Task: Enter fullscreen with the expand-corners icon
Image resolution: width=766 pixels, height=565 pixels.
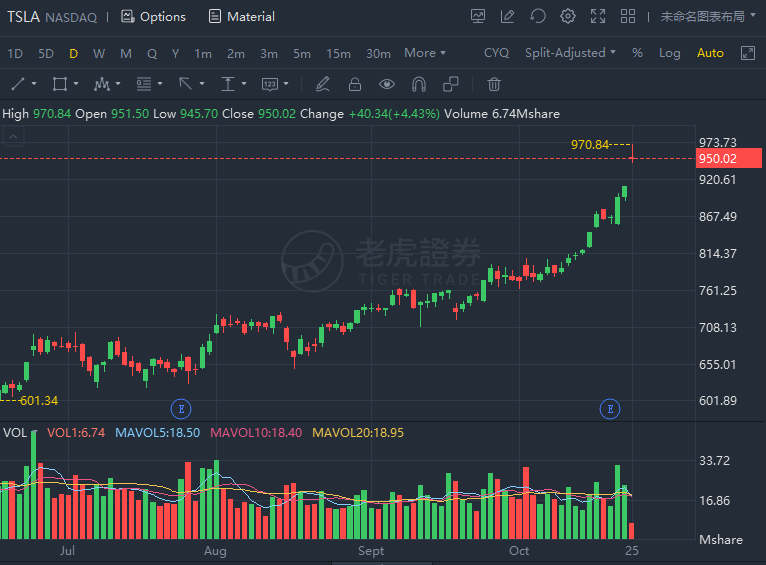Action: [597, 17]
